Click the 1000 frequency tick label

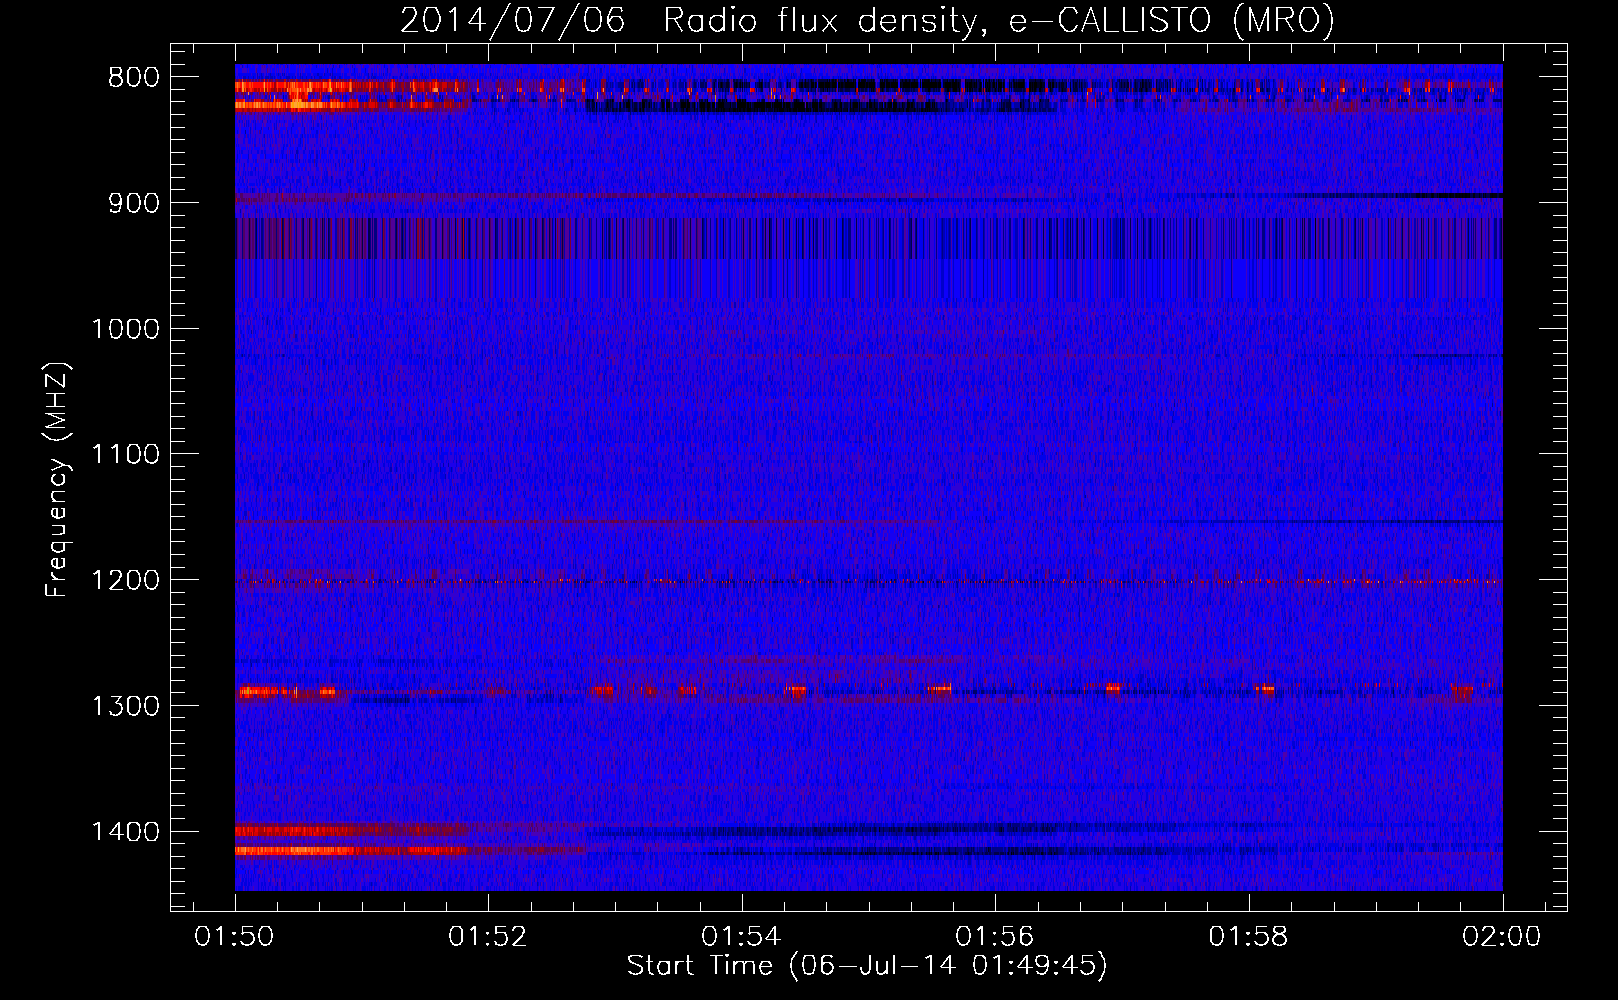(125, 329)
